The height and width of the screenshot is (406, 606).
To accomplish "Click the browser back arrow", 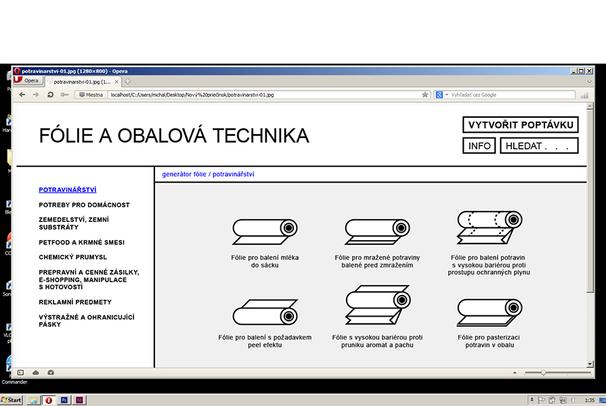I will [22, 95].
